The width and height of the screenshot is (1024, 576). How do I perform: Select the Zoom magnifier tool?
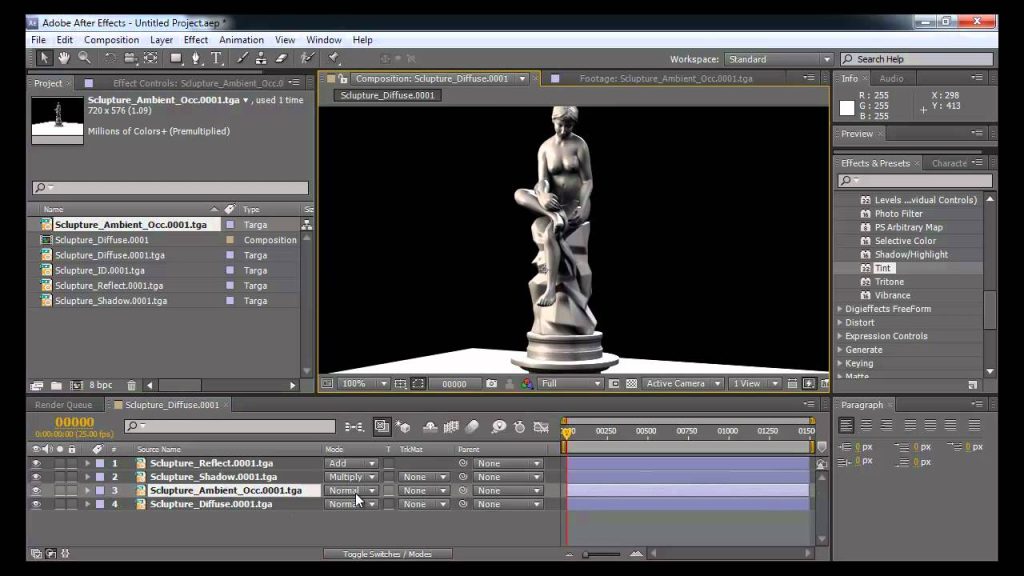[84, 58]
